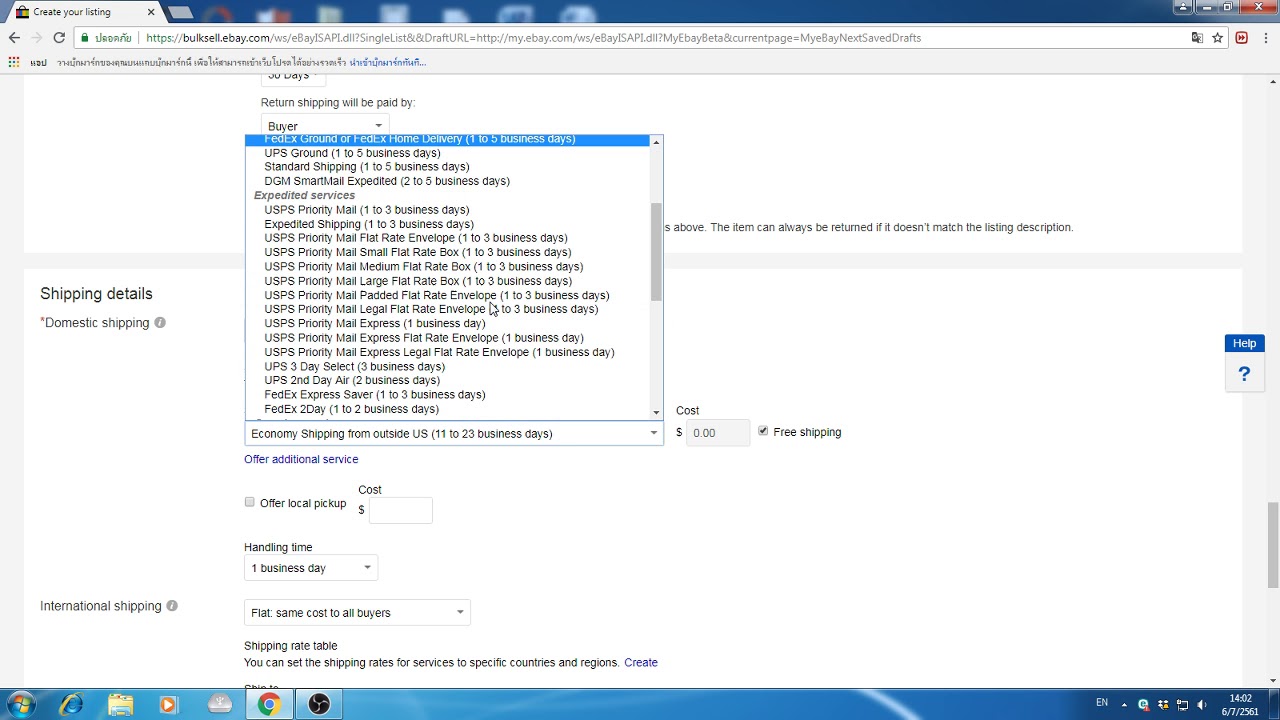
Task: Click the page vertical scrollbar thumb
Action: [x=1273, y=545]
